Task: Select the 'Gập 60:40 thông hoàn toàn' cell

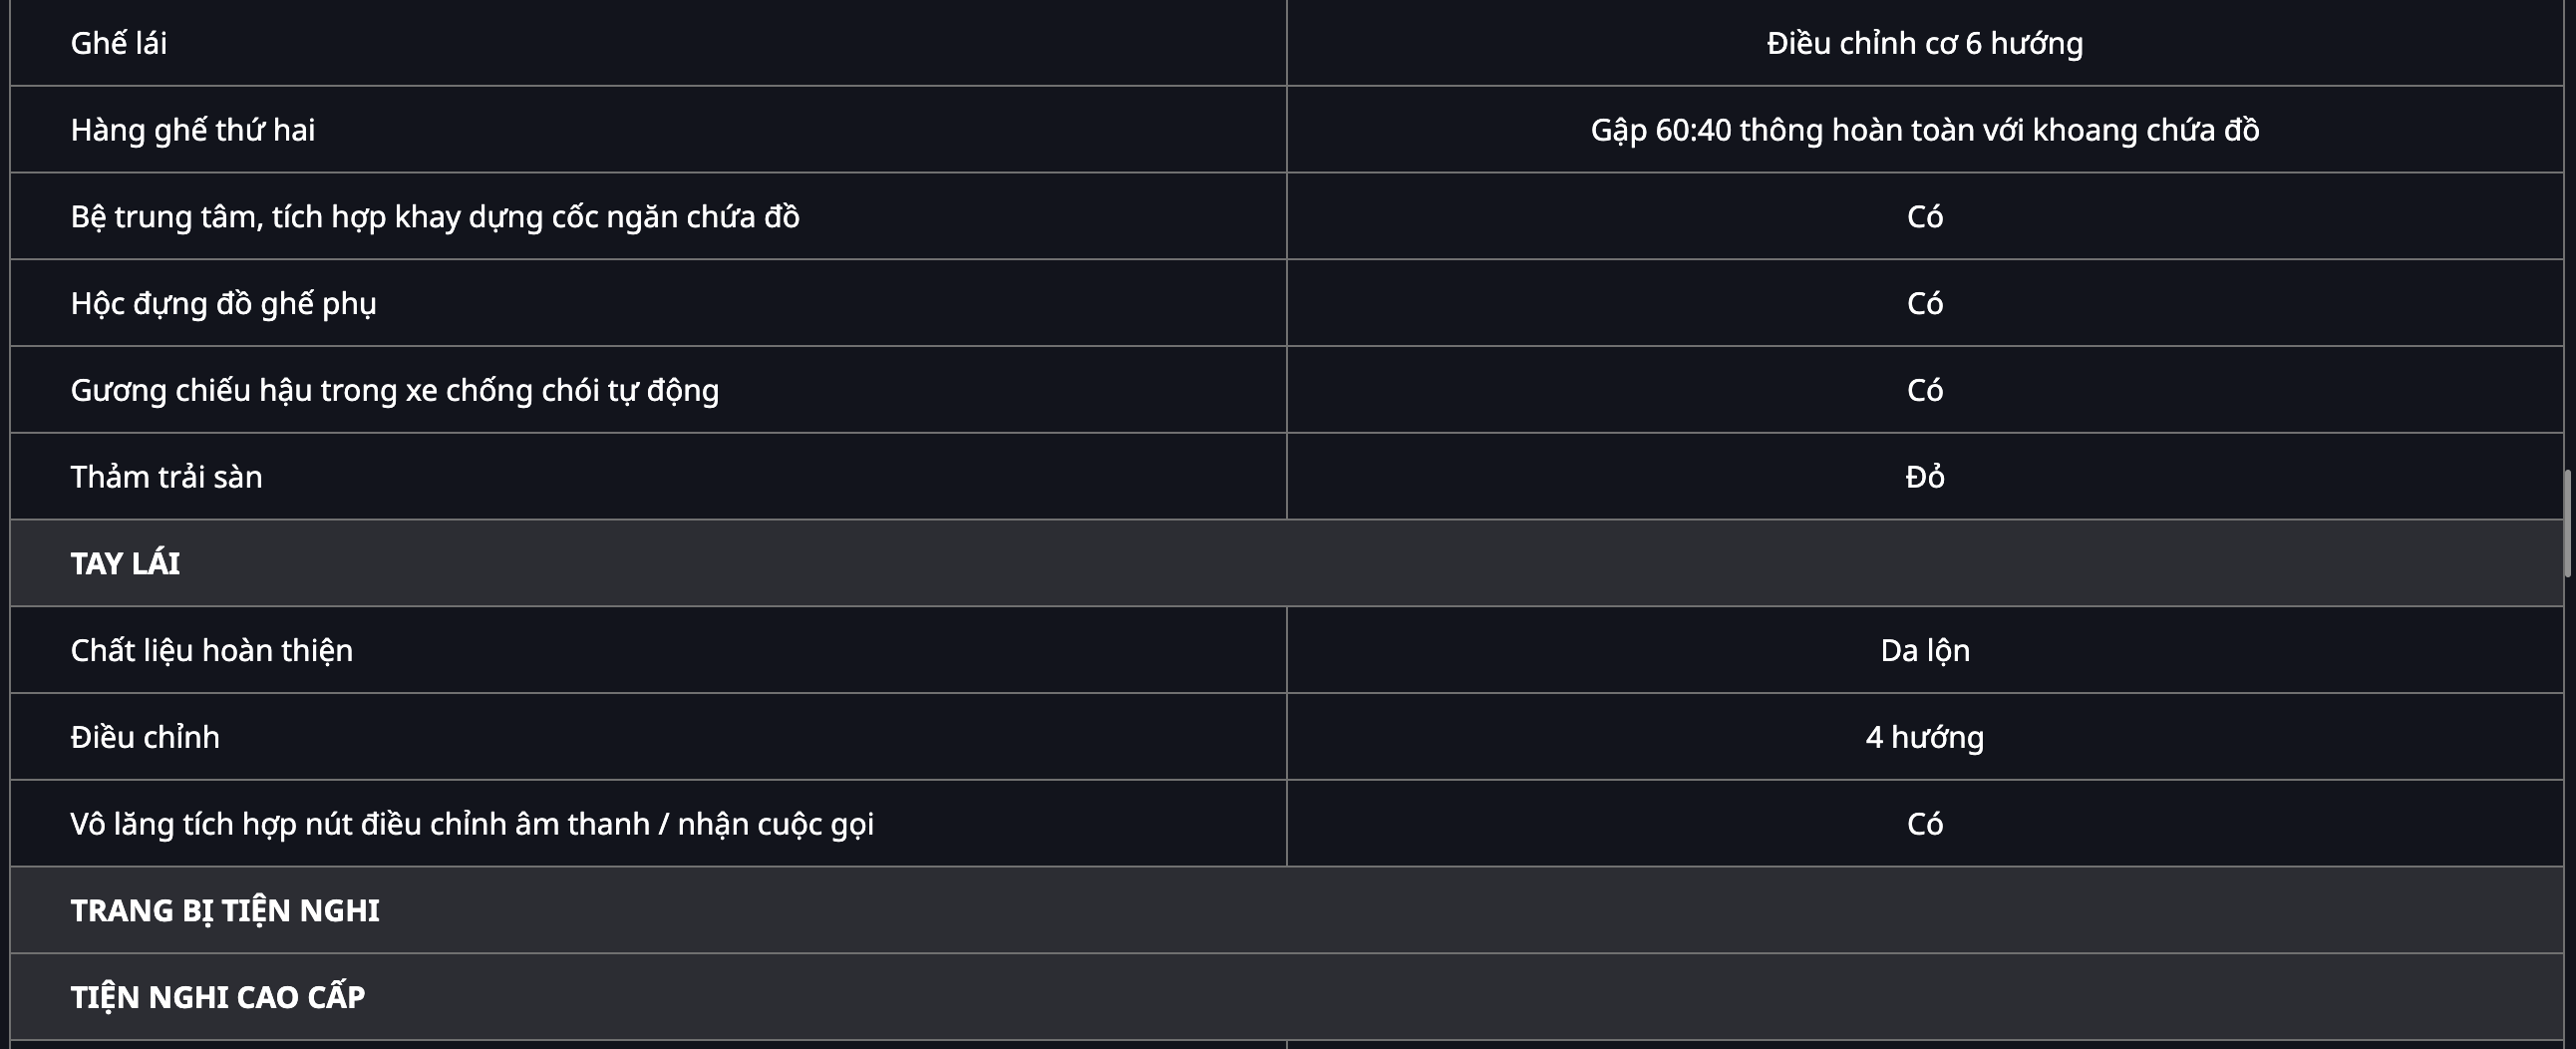Action: [1924, 130]
